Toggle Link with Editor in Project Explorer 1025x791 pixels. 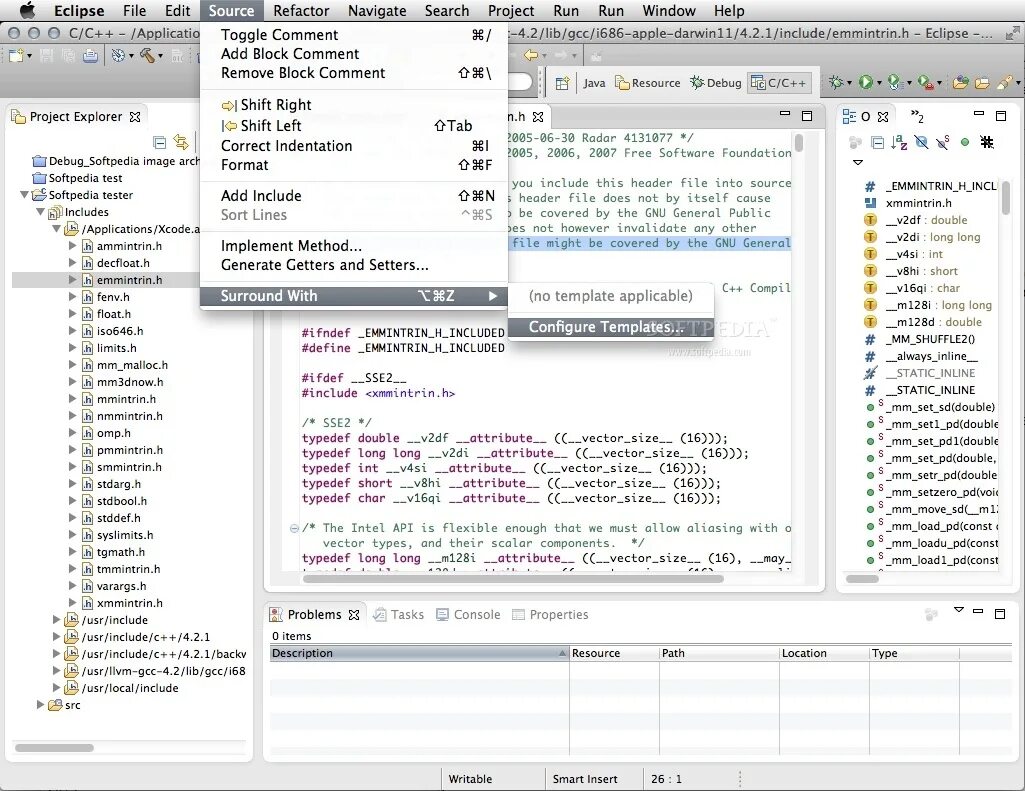pos(181,142)
